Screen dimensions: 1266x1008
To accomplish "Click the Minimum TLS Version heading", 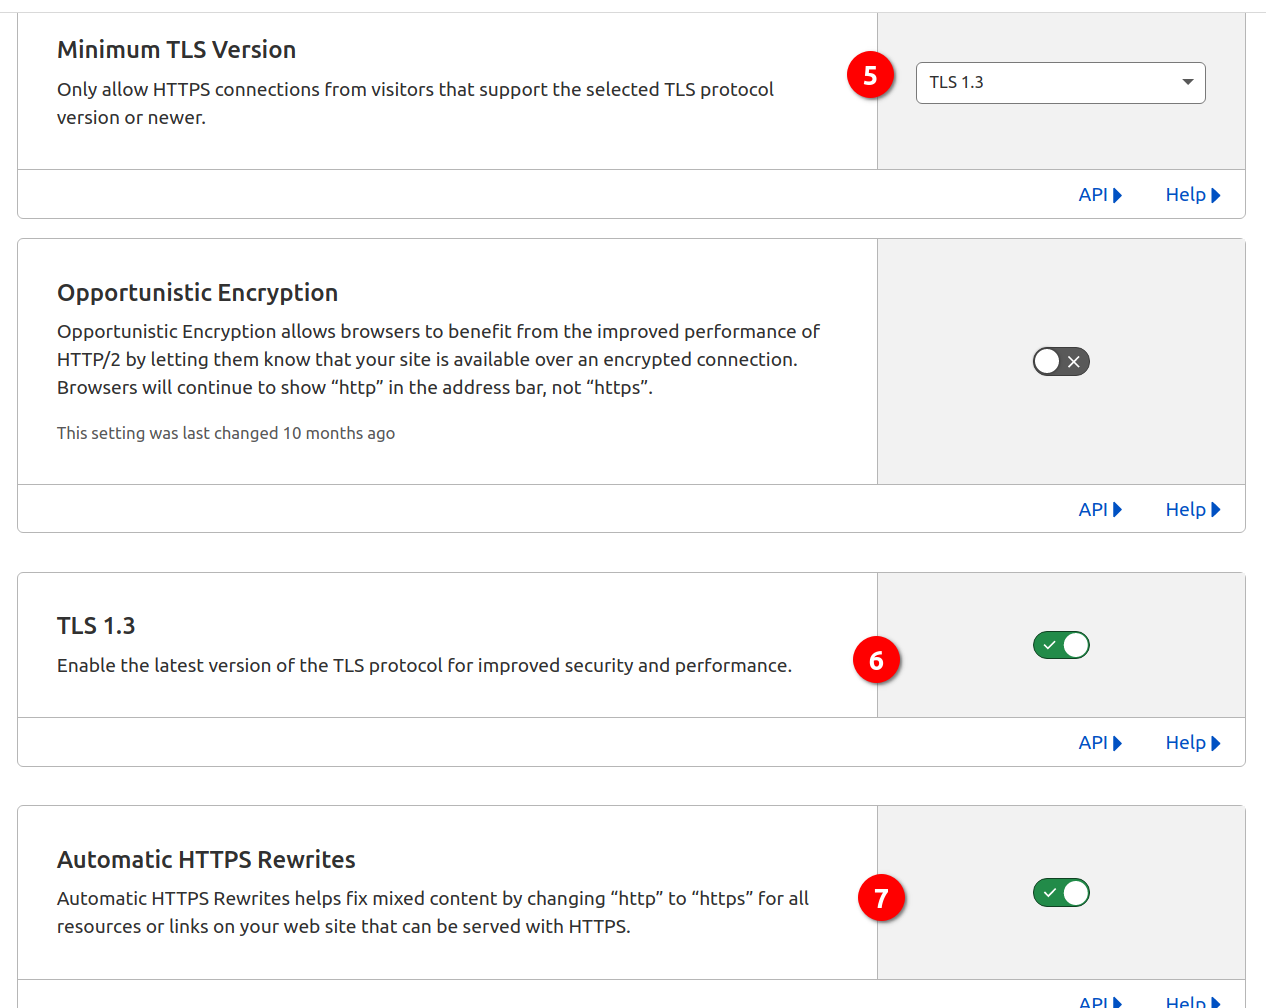I will tap(176, 50).
